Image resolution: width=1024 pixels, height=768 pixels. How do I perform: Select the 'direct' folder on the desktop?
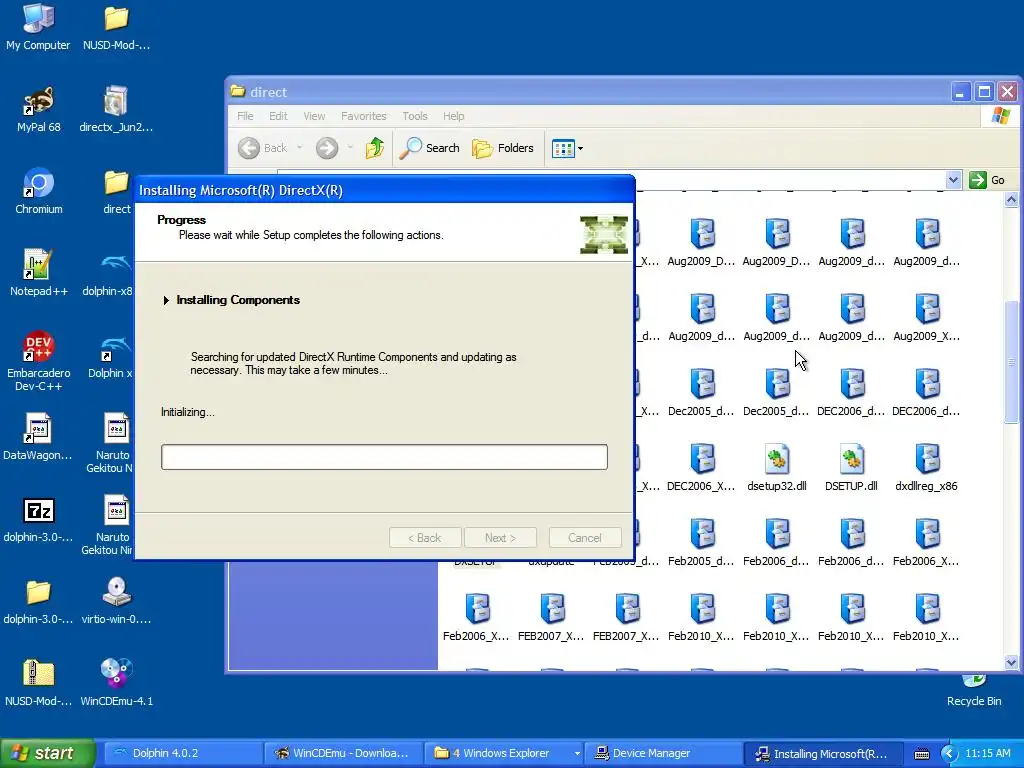(116, 191)
